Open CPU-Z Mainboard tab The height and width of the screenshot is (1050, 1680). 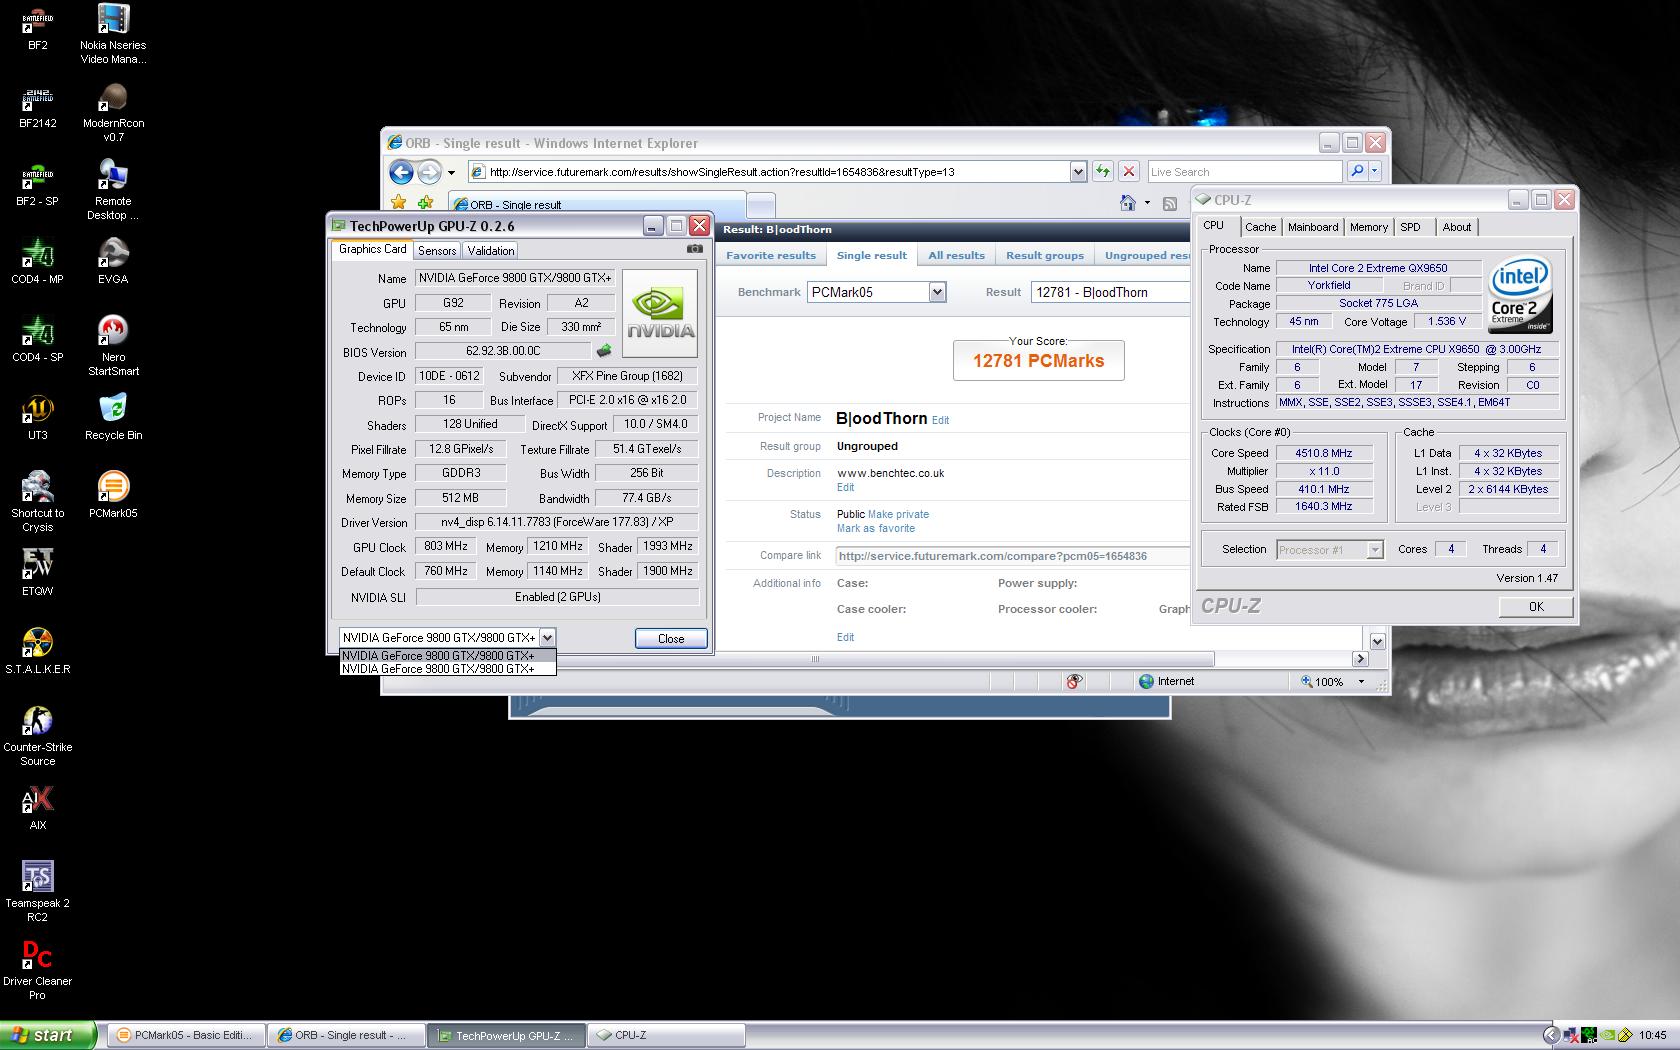tap(1313, 227)
